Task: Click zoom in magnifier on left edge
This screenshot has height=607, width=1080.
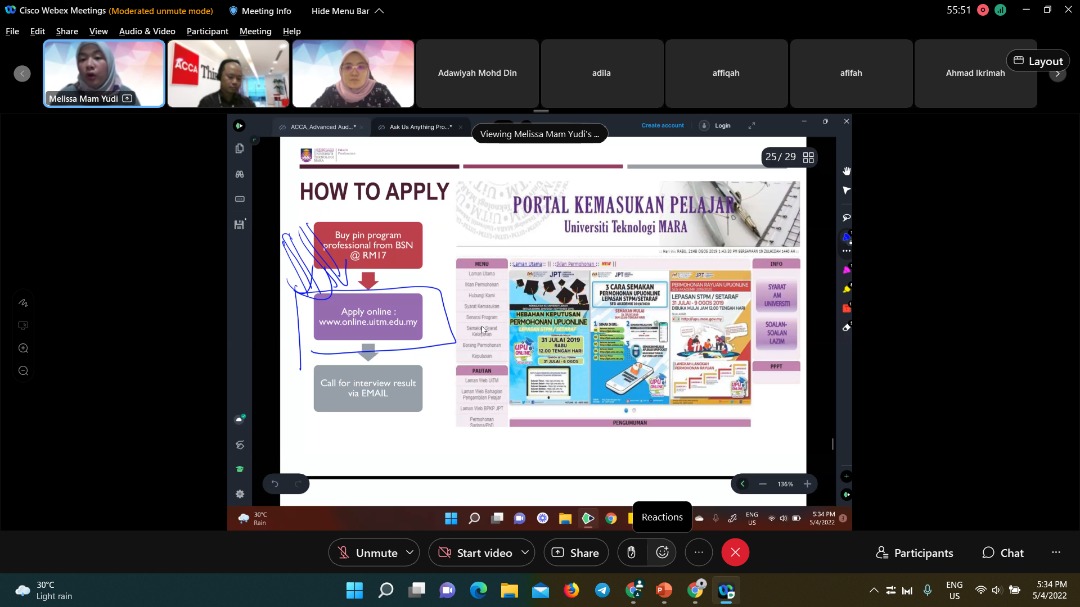Action: pos(23,348)
